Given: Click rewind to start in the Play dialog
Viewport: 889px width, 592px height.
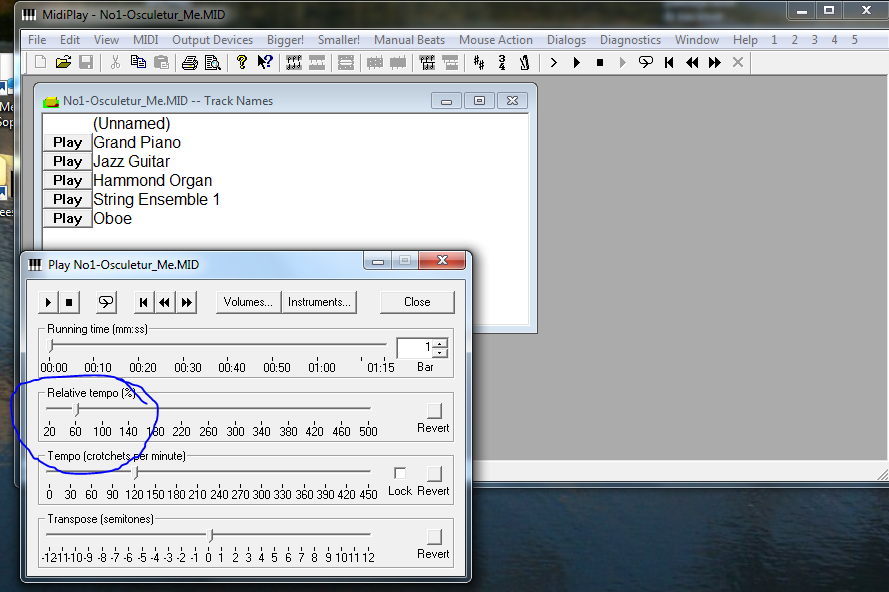Looking at the screenshot, I should tap(143, 302).
